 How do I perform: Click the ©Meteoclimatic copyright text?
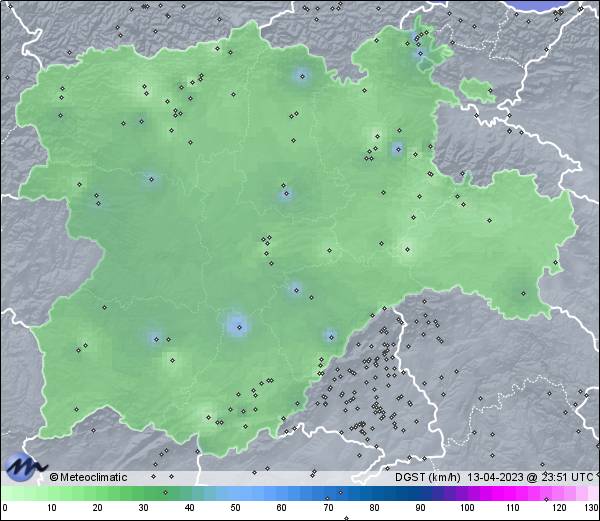(x=88, y=477)
